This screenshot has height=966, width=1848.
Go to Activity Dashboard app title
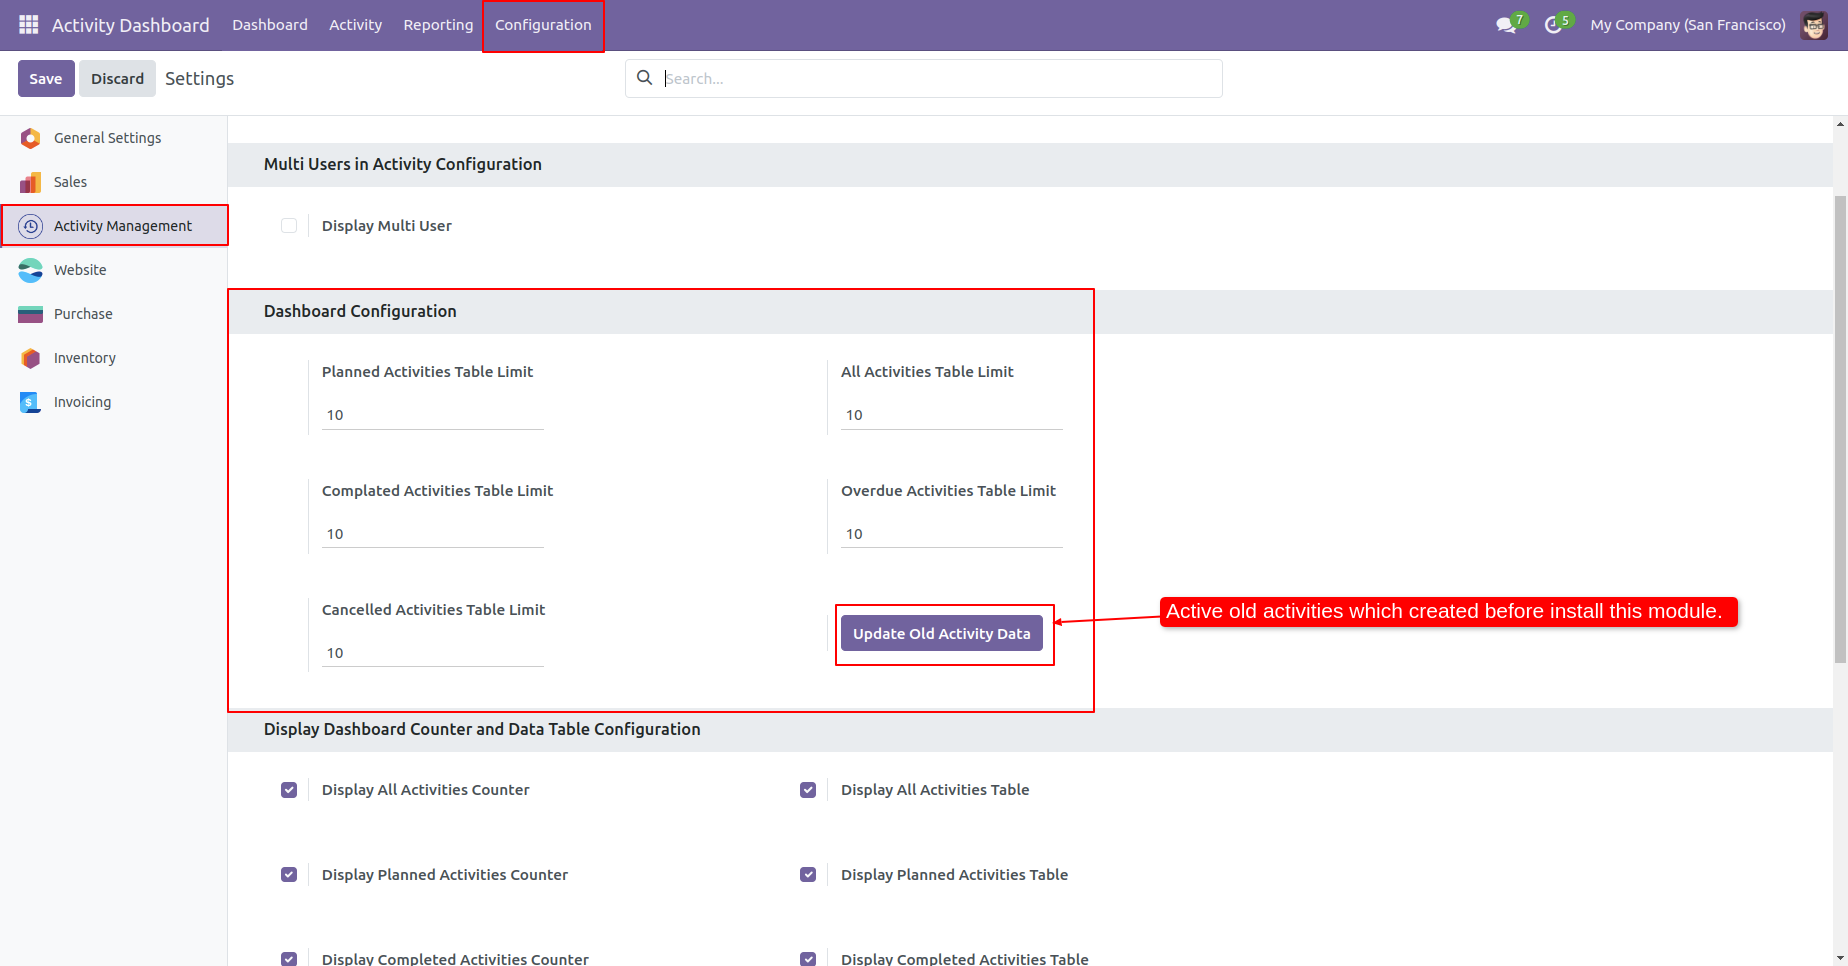(131, 25)
